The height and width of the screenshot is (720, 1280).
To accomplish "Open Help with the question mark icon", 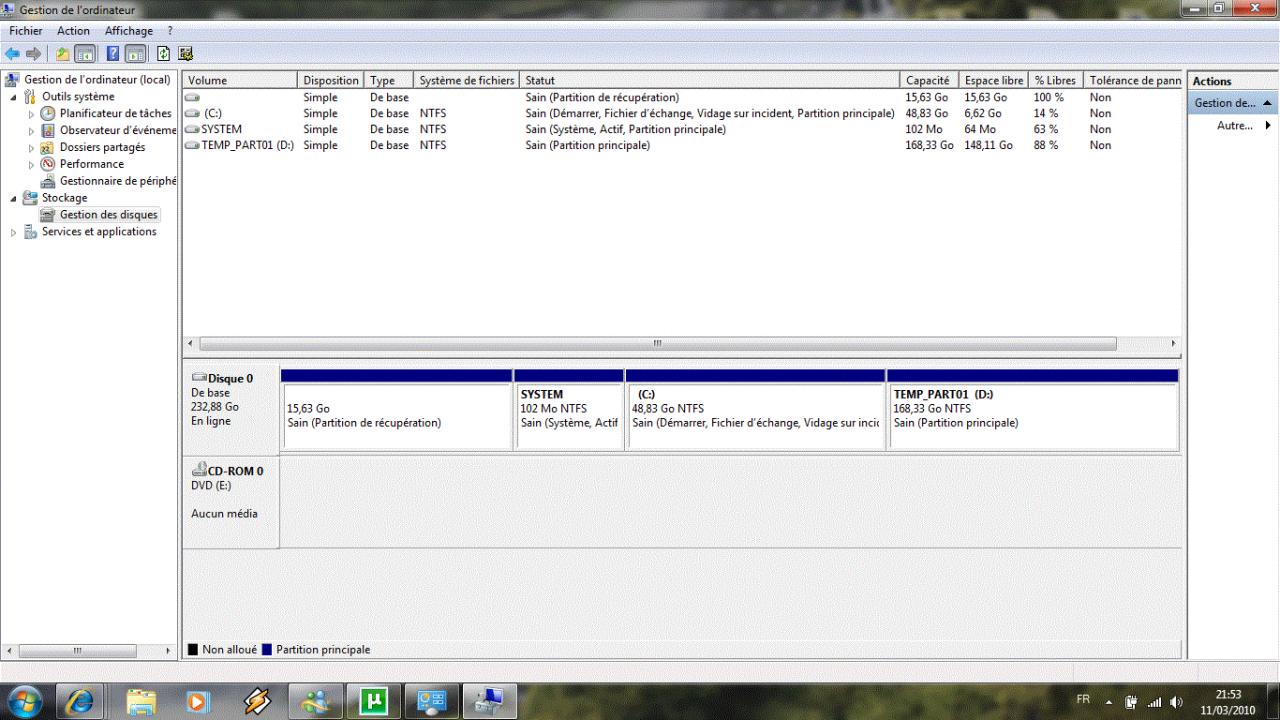I will tap(113, 53).
